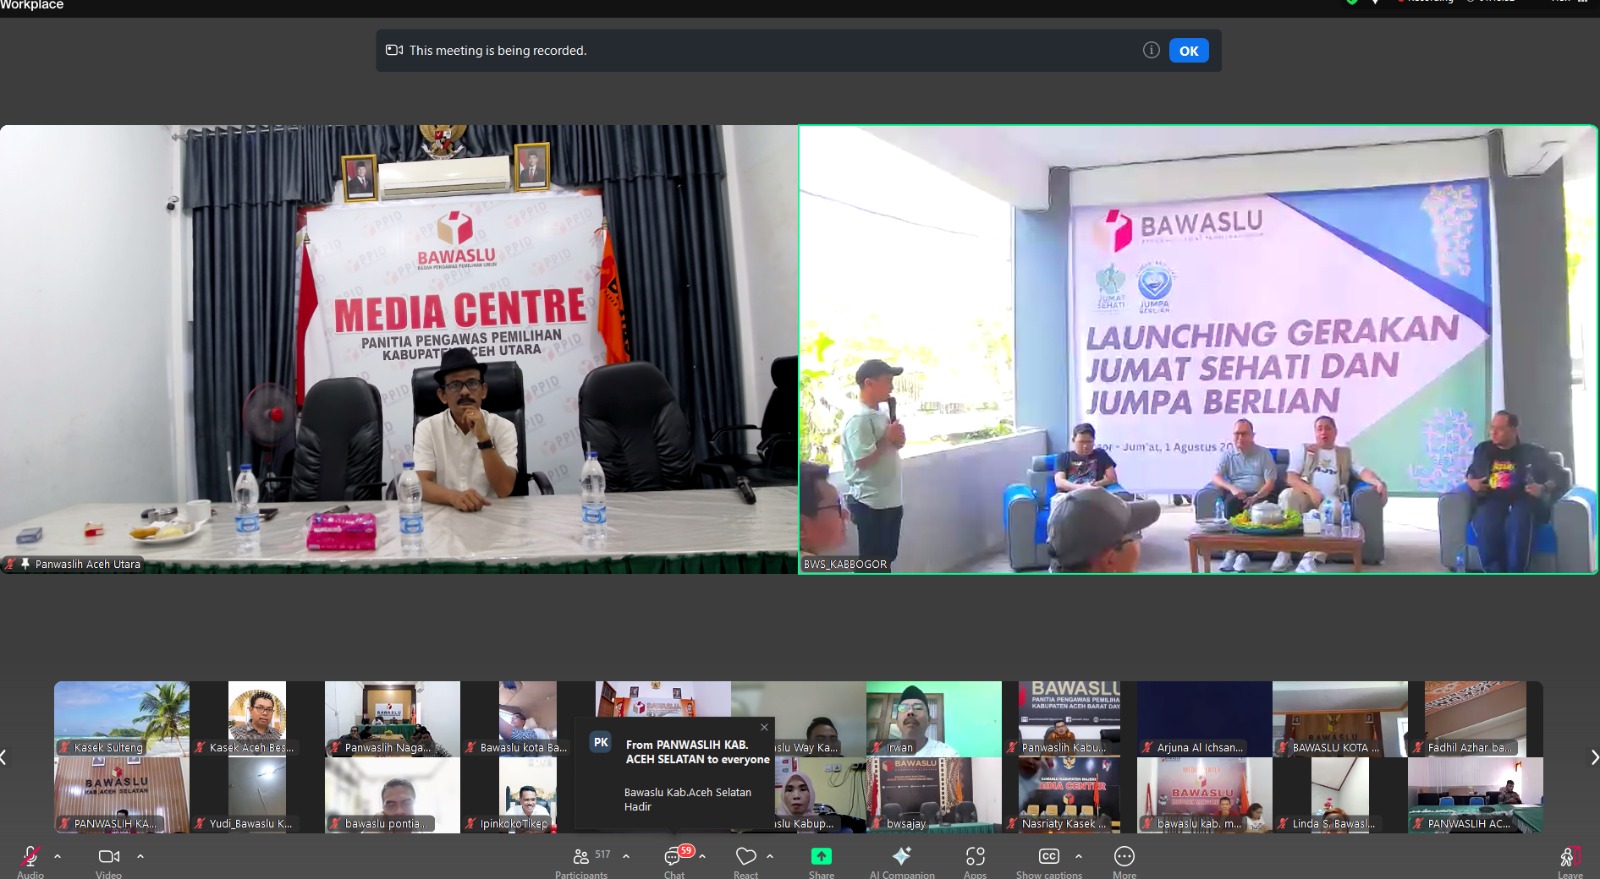Image resolution: width=1600 pixels, height=879 pixels.
Task: Select PANWASLIH AC... thumbnail
Action: pyautogui.click(x=1475, y=795)
